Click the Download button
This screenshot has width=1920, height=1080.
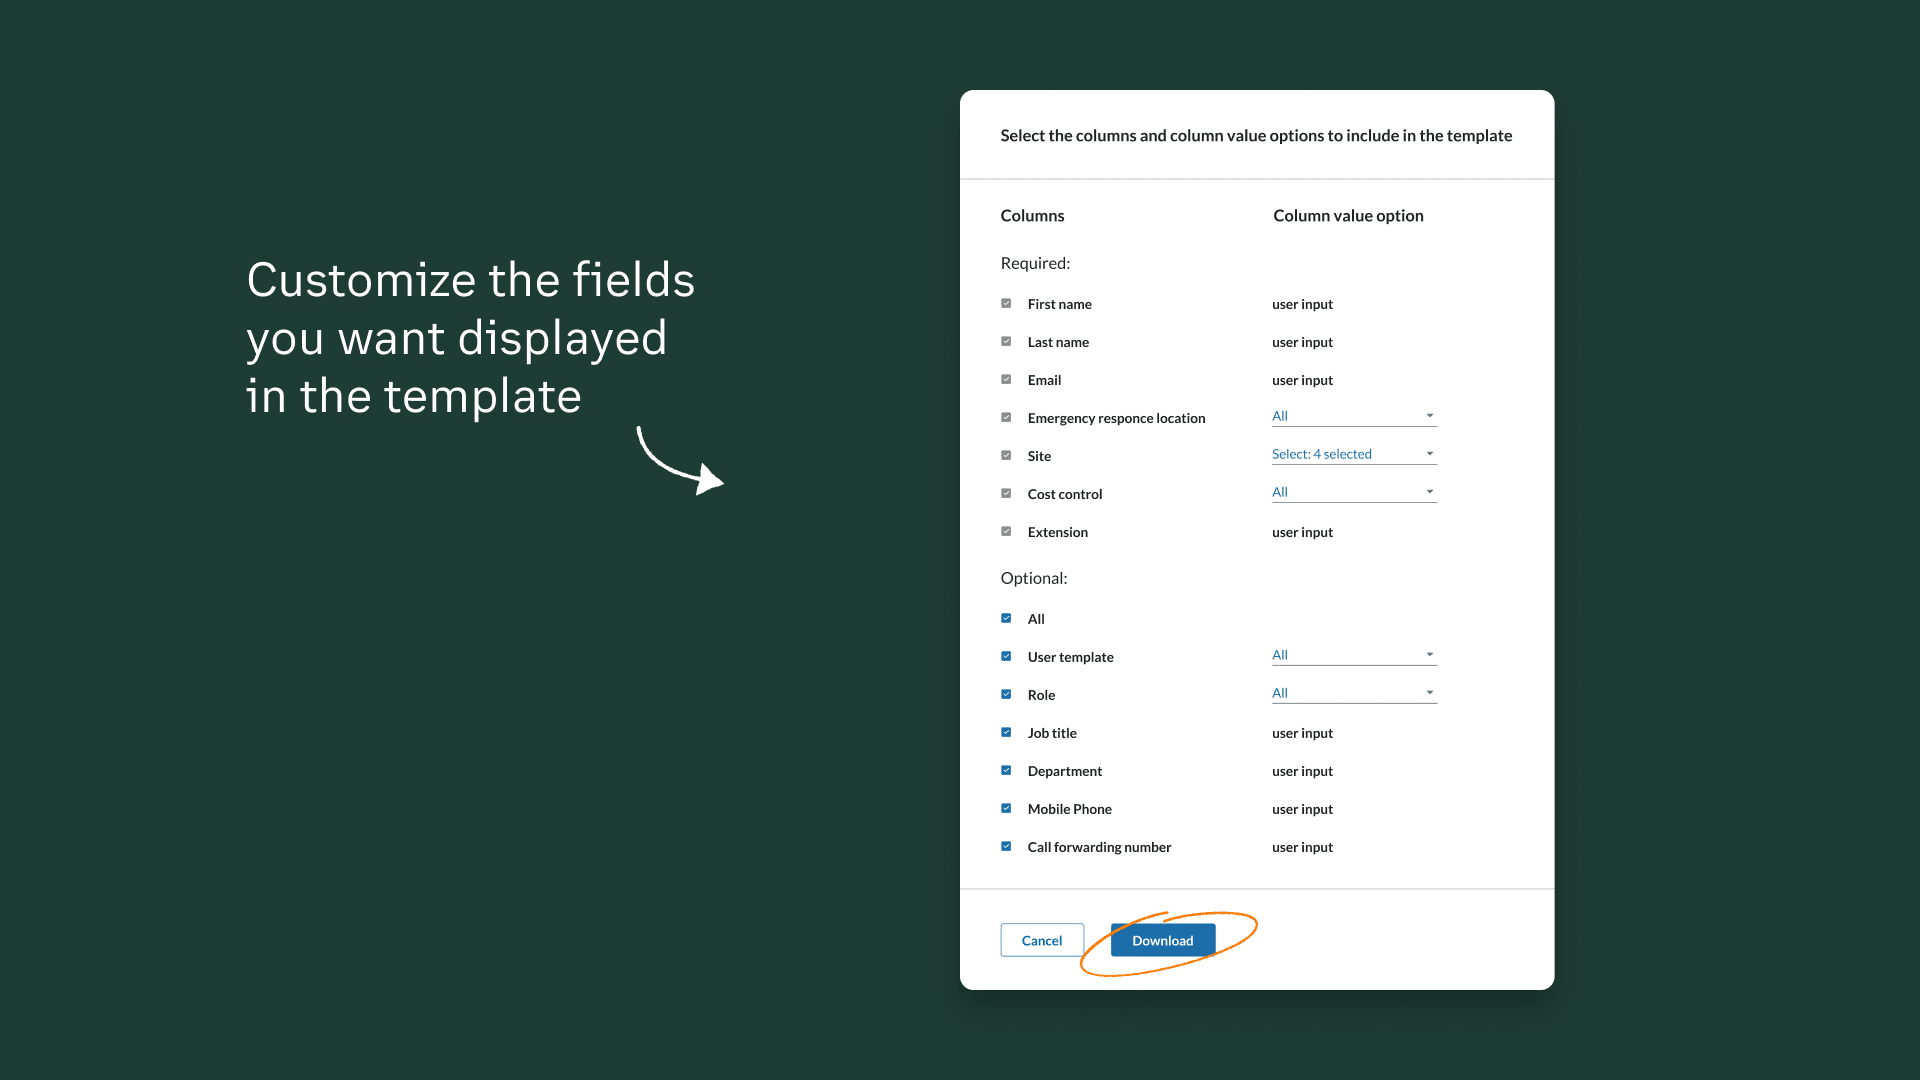pyautogui.click(x=1162, y=940)
